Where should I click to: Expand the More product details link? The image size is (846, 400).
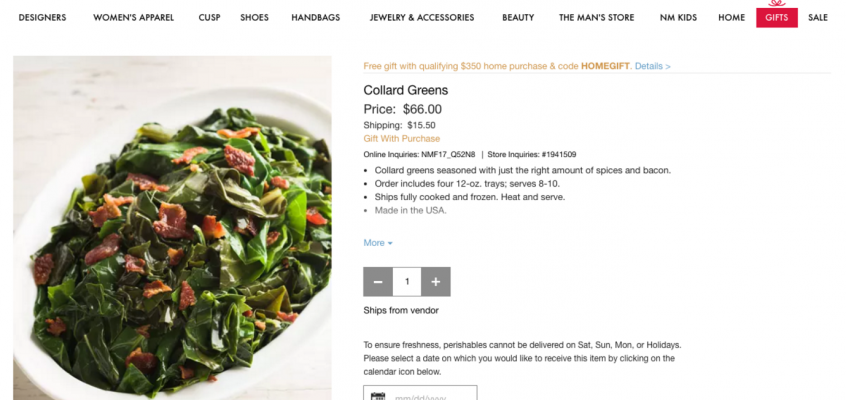click(x=378, y=243)
